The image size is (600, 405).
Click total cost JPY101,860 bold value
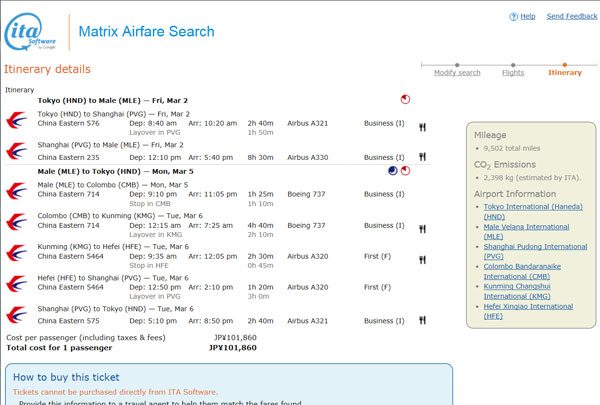(233, 348)
